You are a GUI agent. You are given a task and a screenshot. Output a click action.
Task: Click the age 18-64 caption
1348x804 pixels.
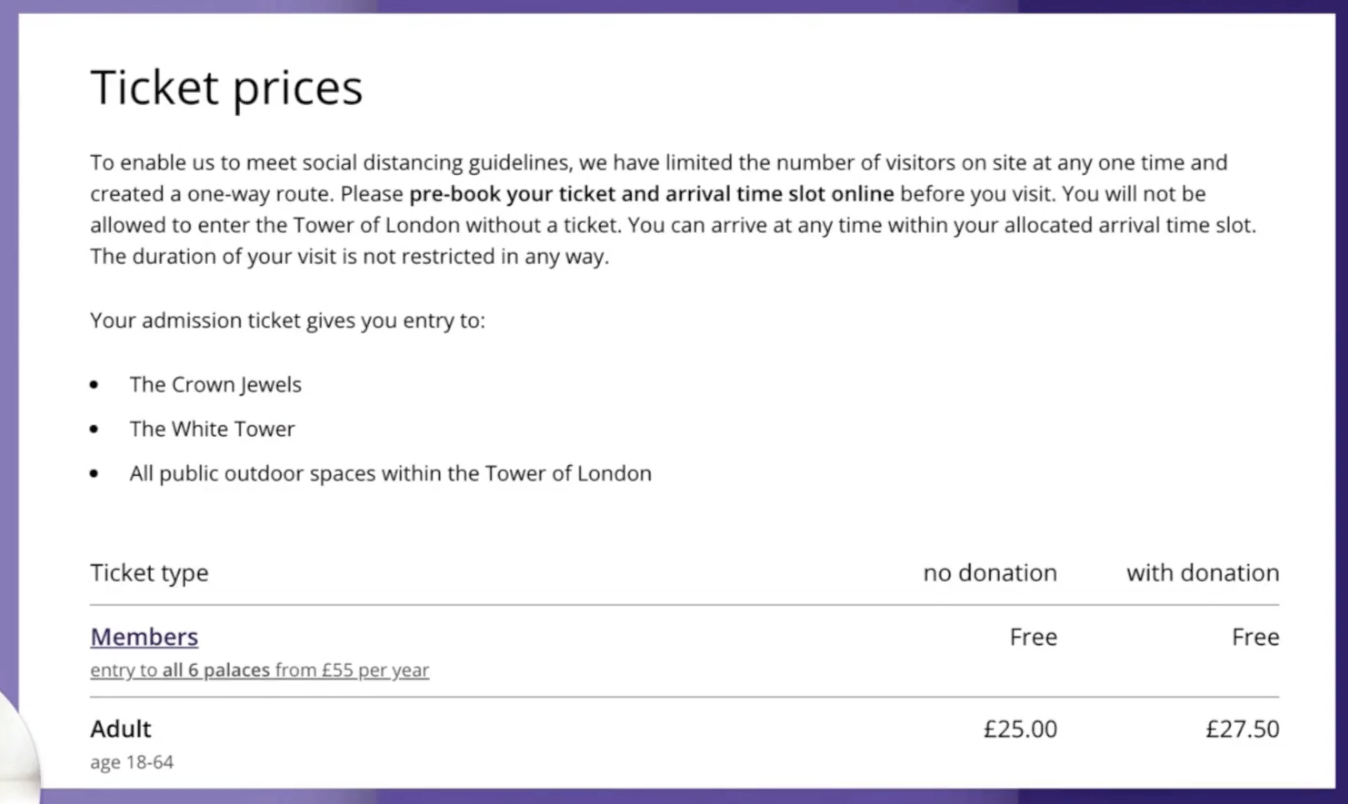(132, 763)
